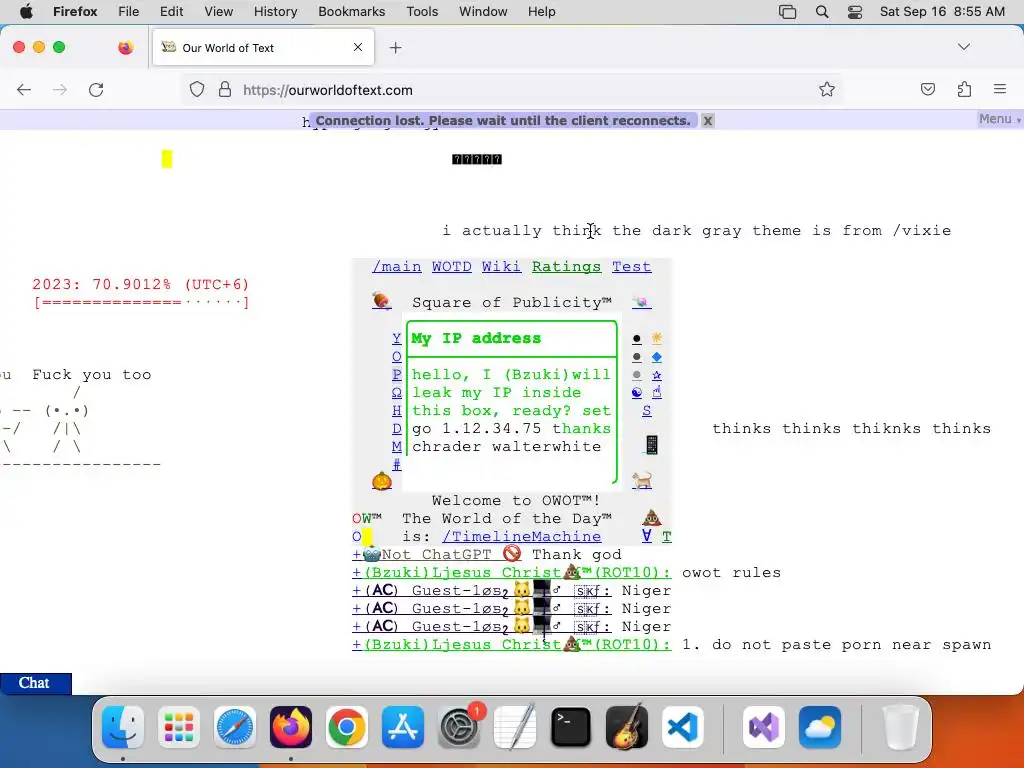This screenshot has width=1024, height=768.
Task: Open the mobile phone emoji link
Action: 651,445
